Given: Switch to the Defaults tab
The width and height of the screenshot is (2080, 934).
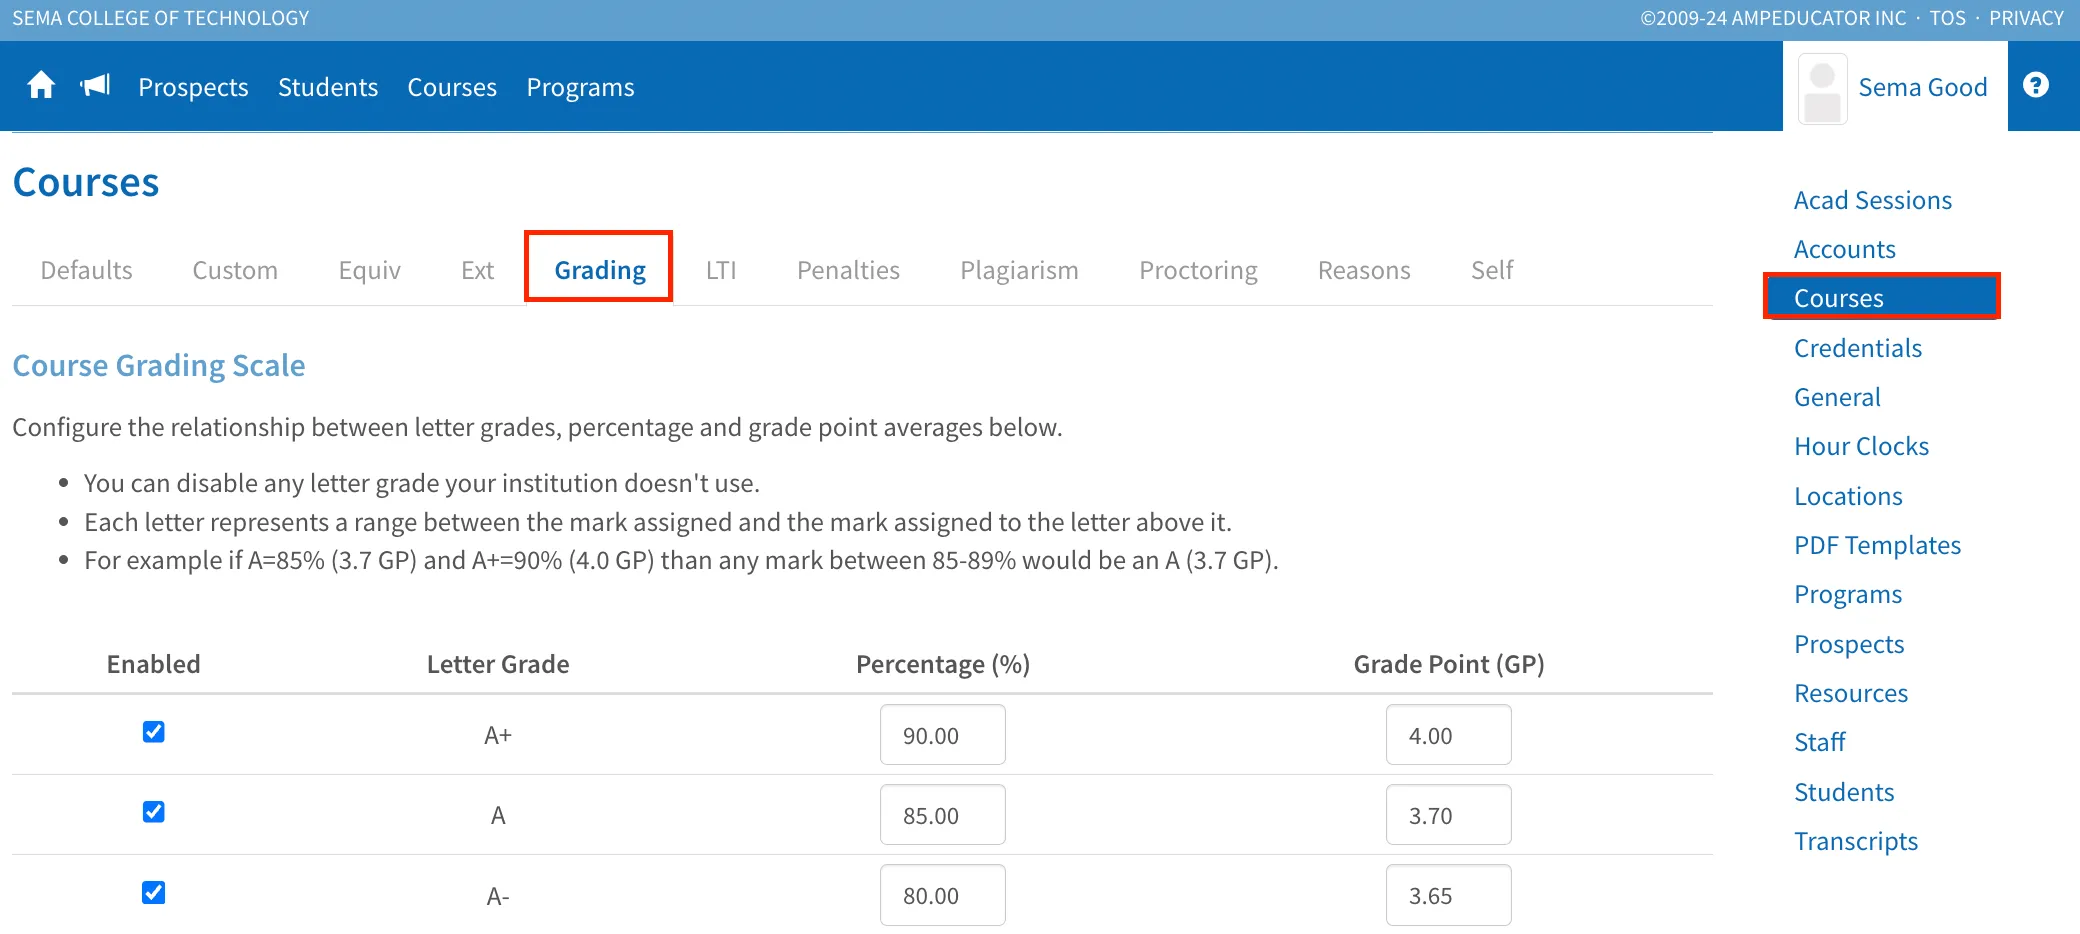Looking at the screenshot, I should point(86,270).
